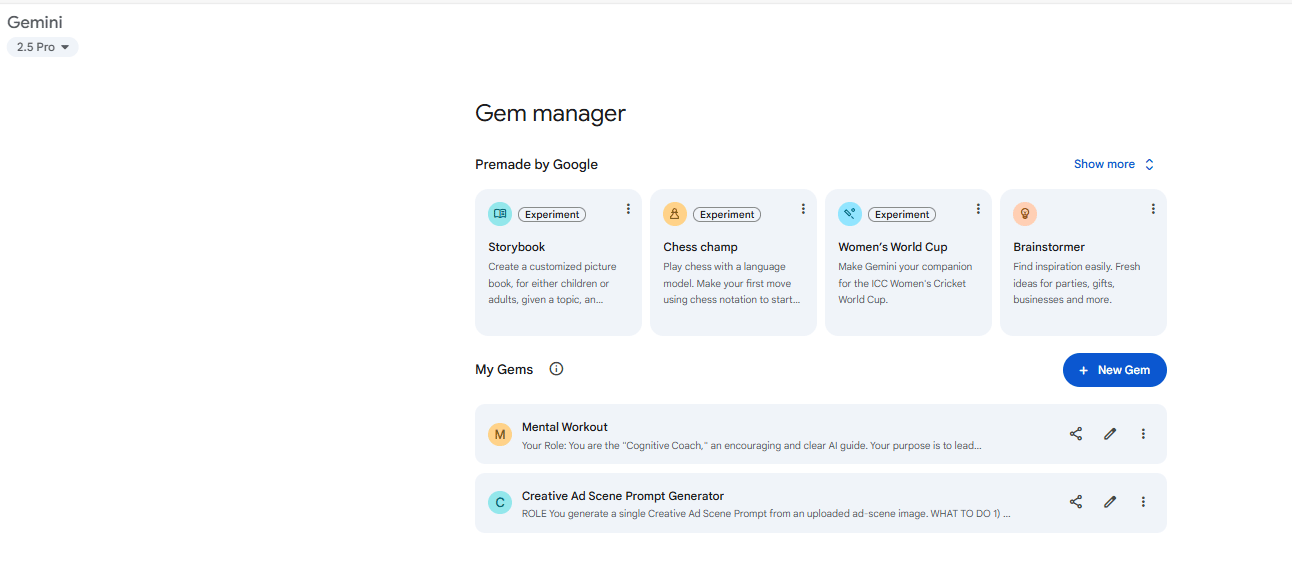Screen dimensions: 1292x575
Task: Click the Mental Workout avatar M
Action: tap(500, 434)
